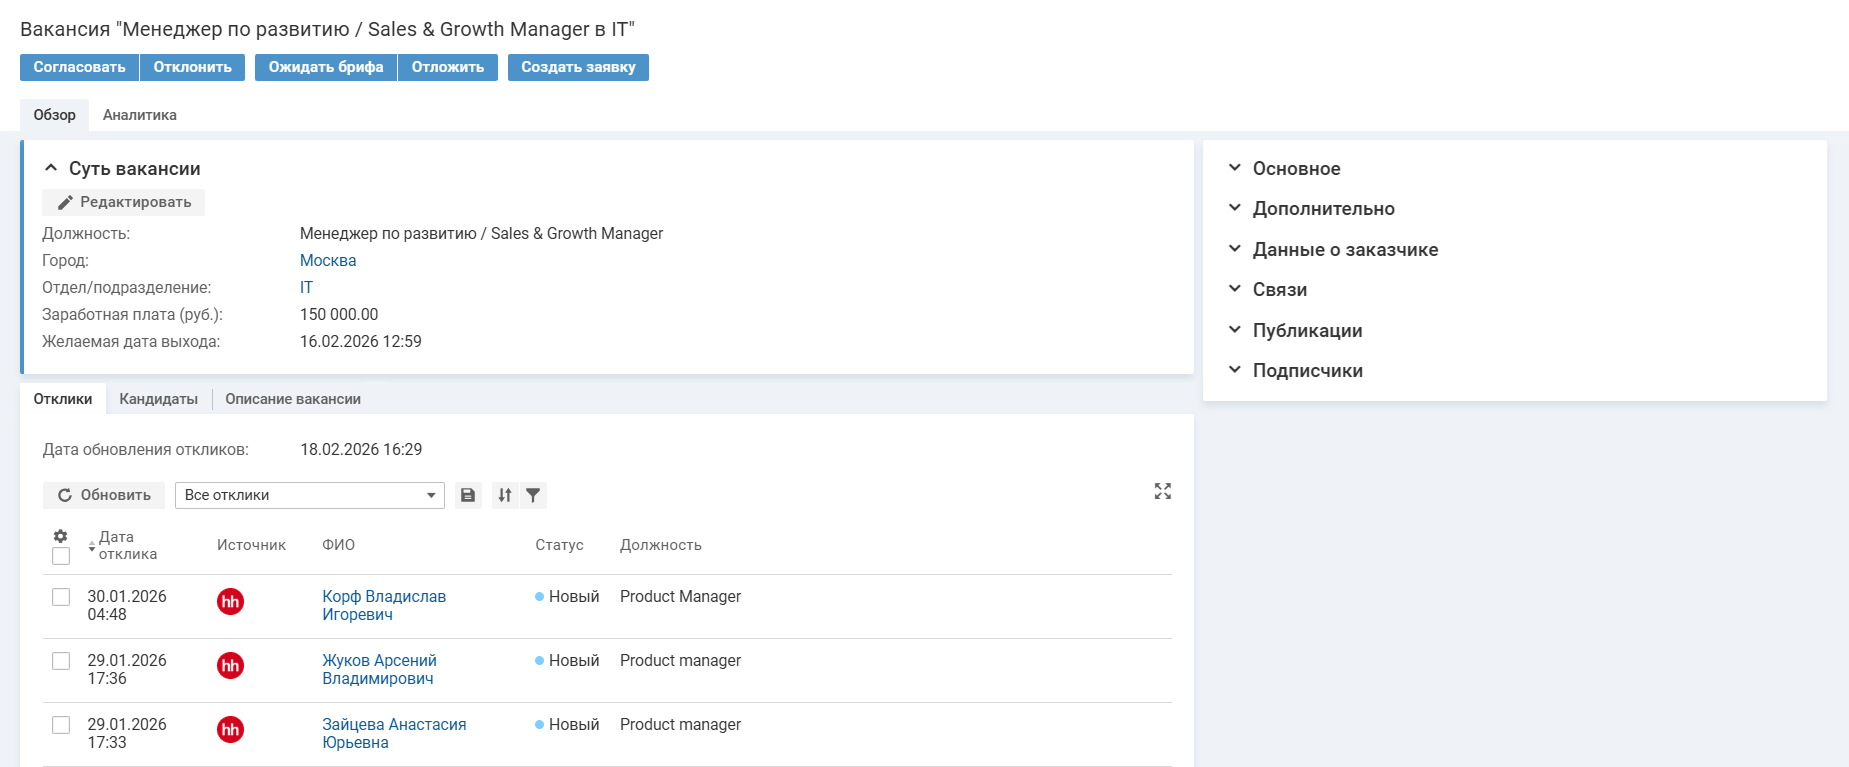Expand the "Публикации" section
The height and width of the screenshot is (767, 1849).
tap(1307, 330)
